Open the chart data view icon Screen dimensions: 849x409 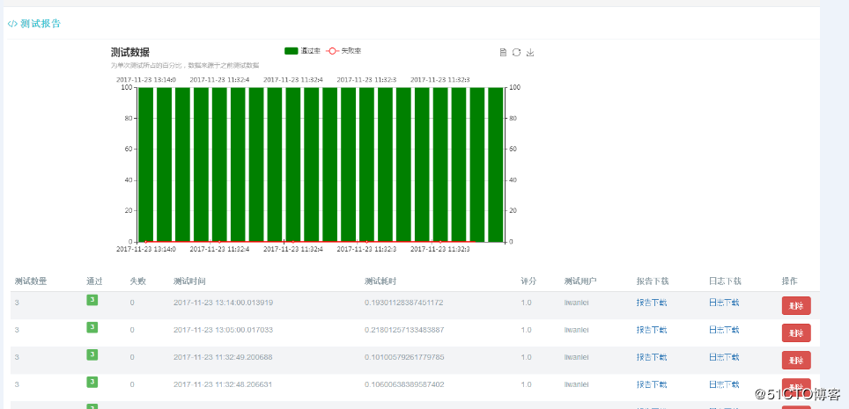point(503,53)
